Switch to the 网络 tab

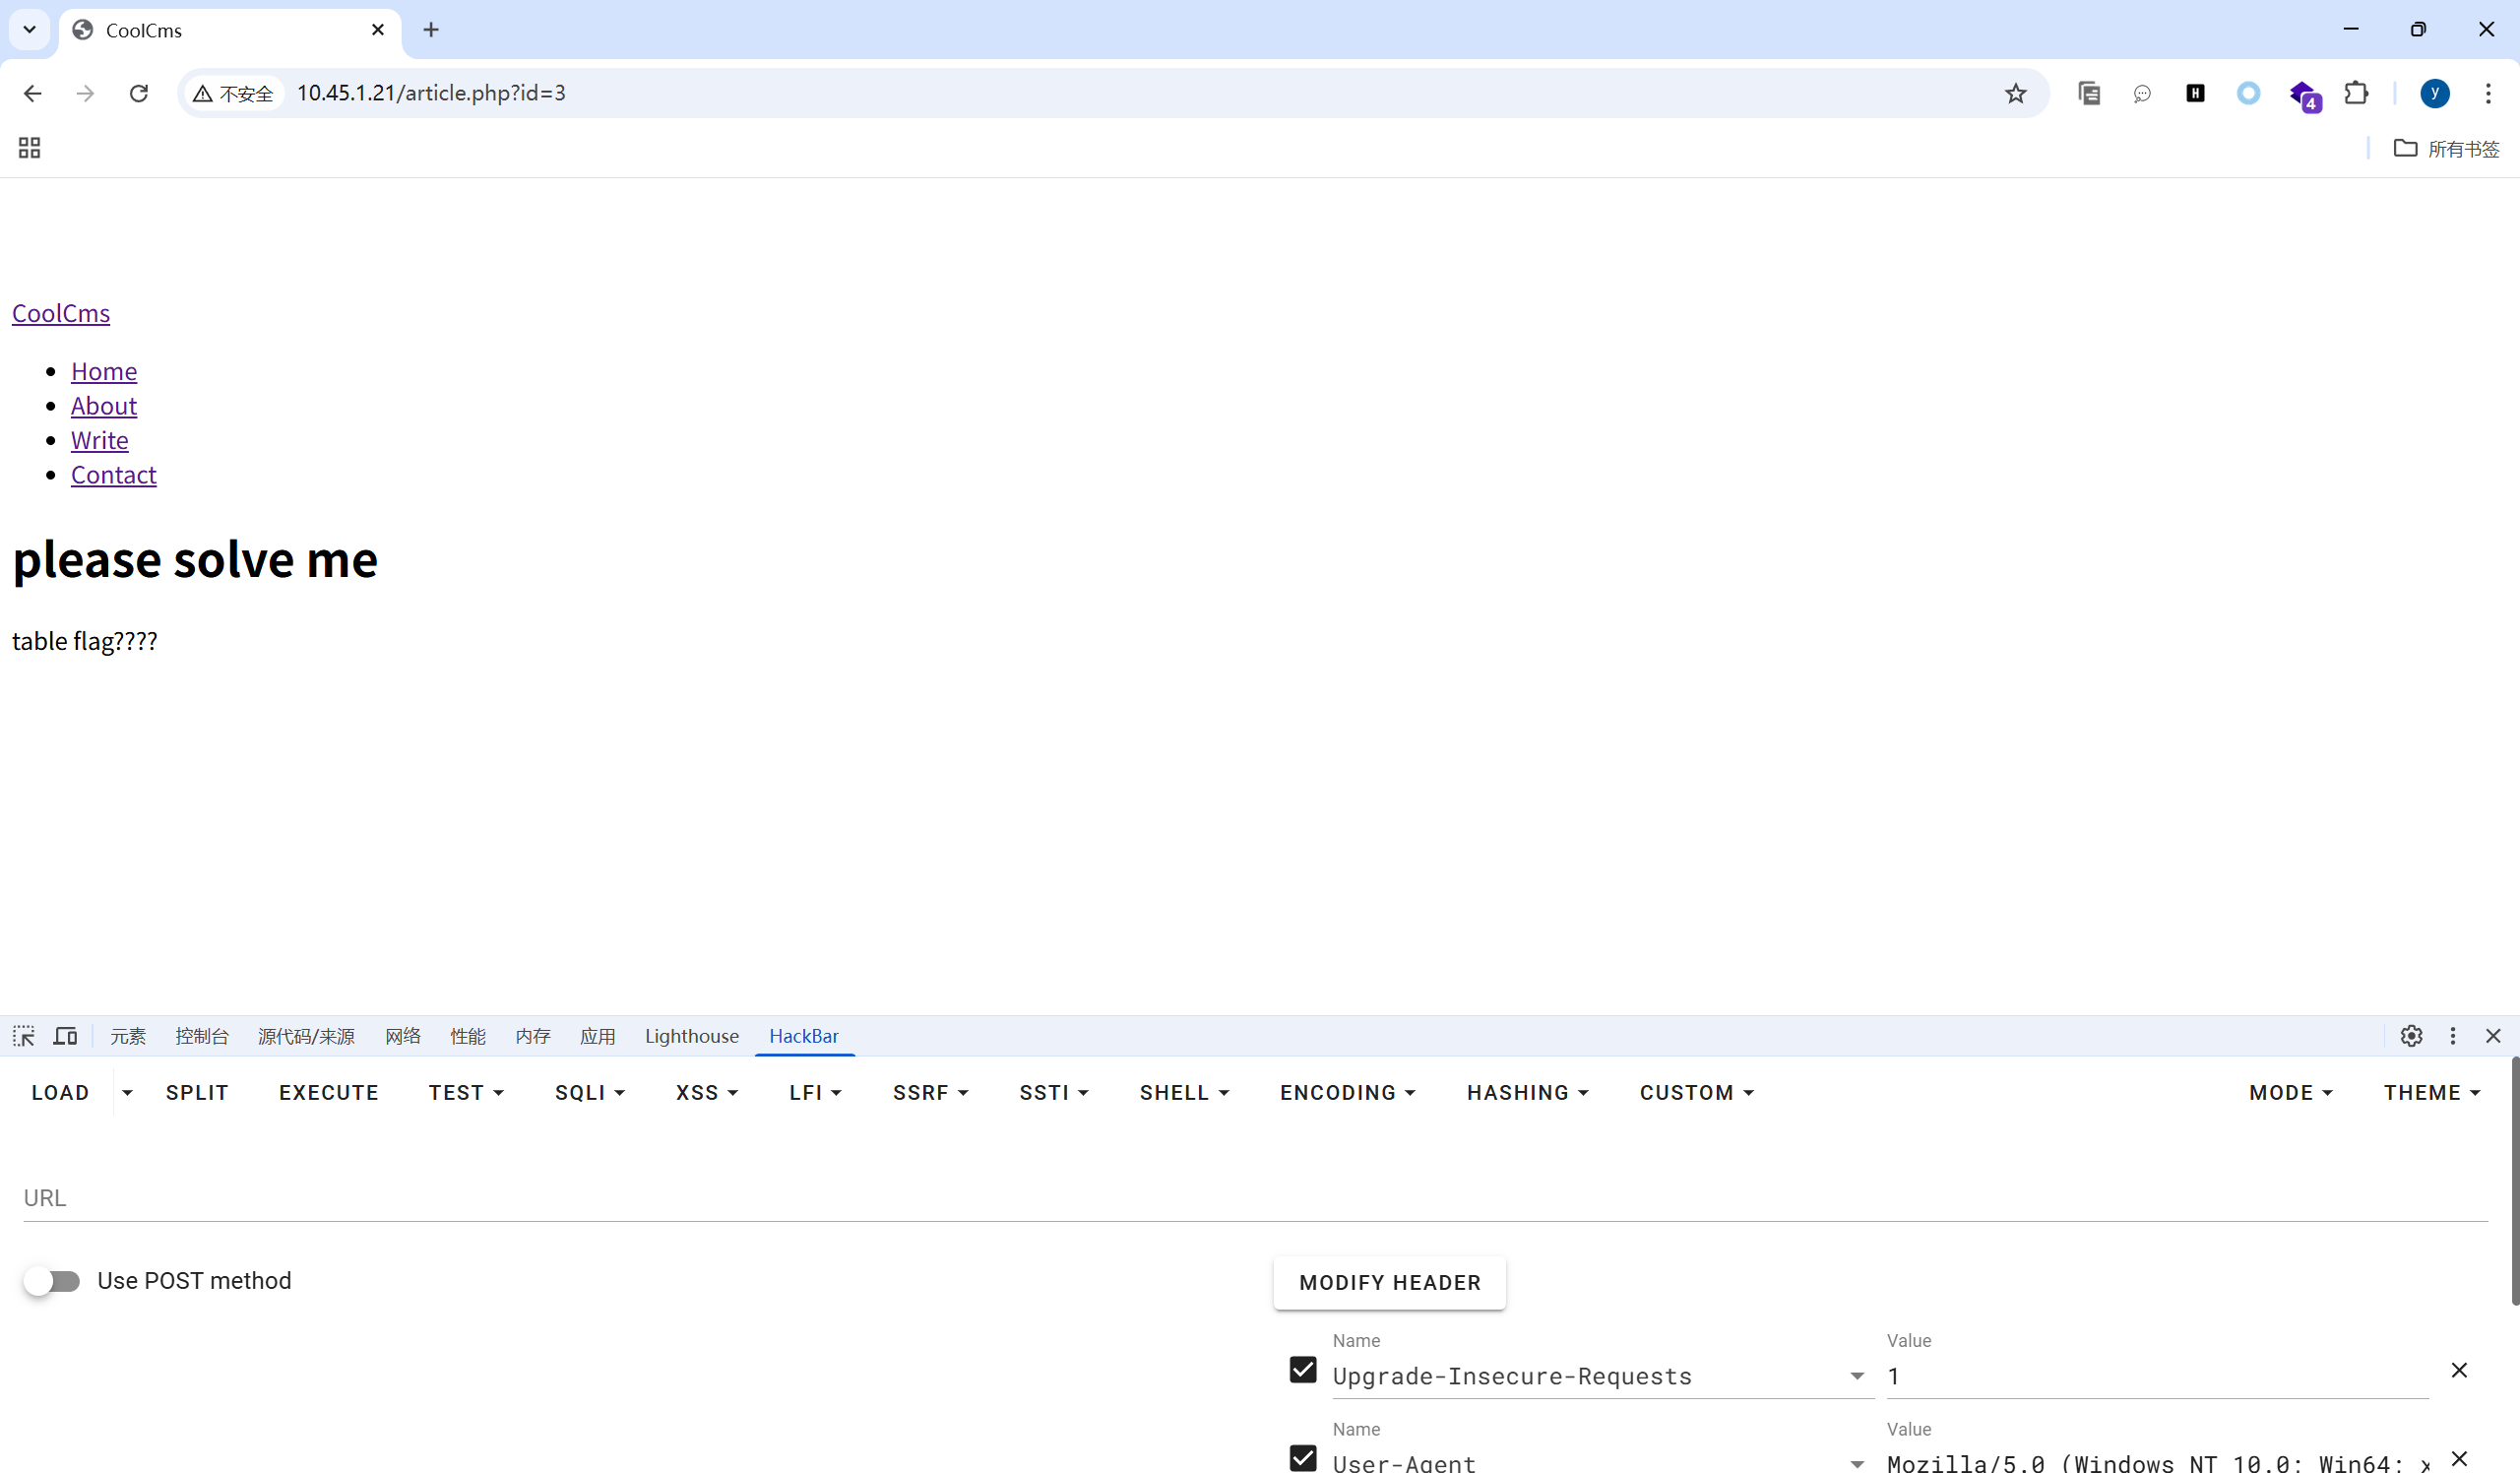[402, 1036]
